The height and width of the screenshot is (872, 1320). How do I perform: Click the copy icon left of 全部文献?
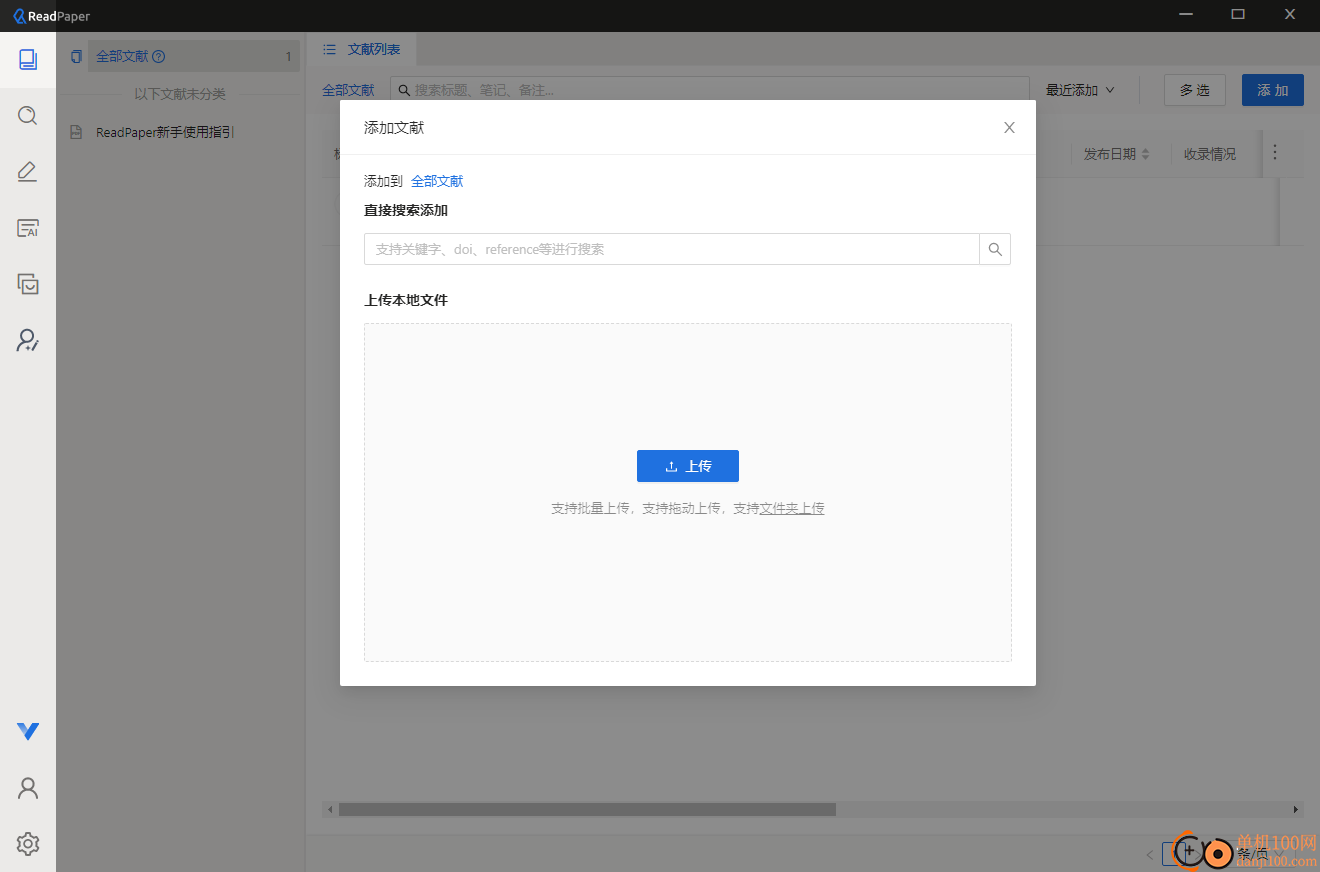pyautogui.click(x=76, y=57)
